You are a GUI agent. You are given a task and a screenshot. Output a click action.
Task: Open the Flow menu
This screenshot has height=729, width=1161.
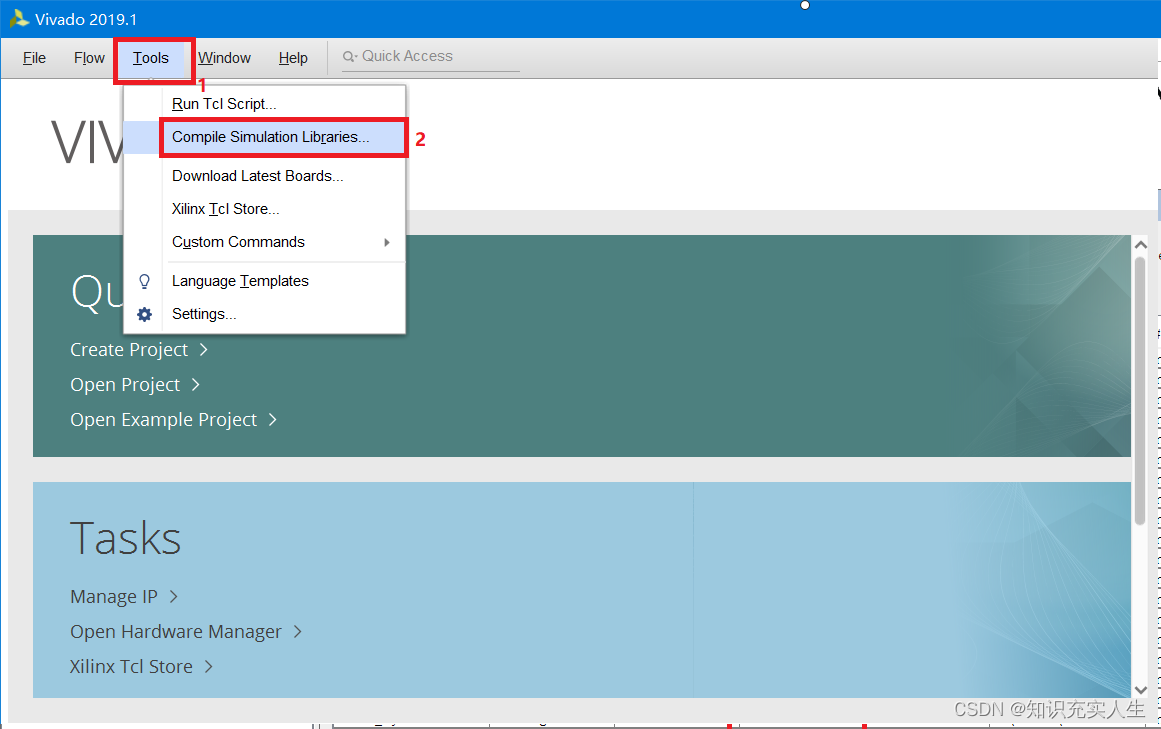pos(89,58)
